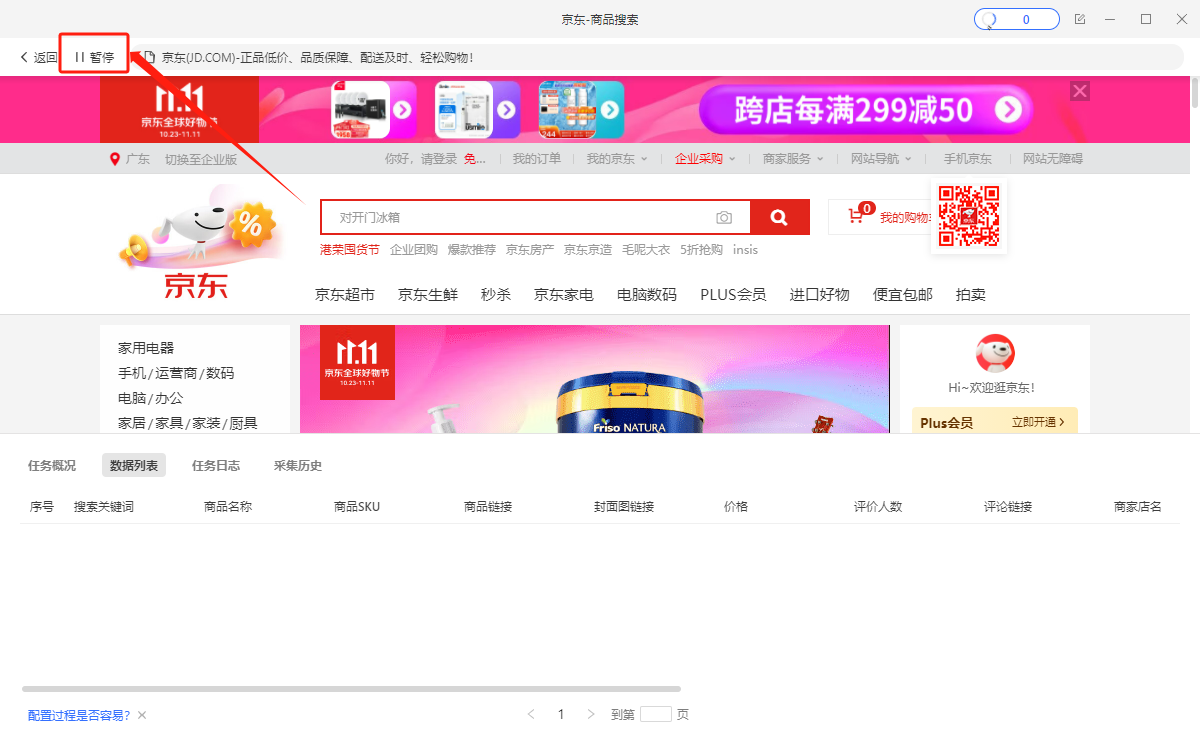The width and height of the screenshot is (1200, 734).
Task: Select 家居 category in sidebar
Action: click(131, 423)
